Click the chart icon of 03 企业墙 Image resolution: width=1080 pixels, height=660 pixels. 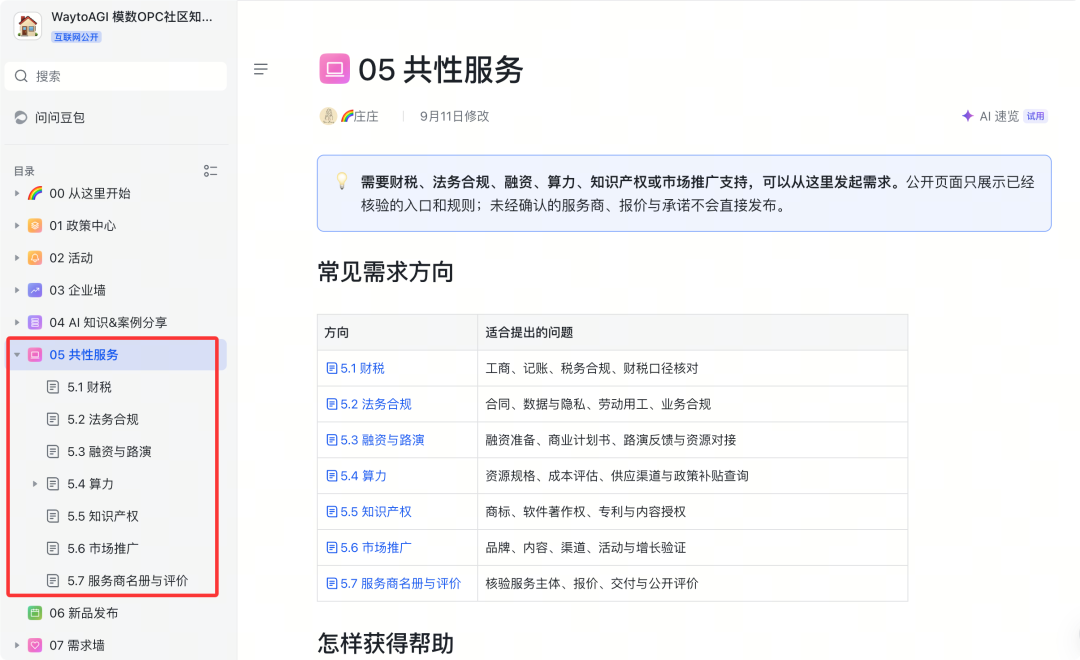pyautogui.click(x=35, y=290)
